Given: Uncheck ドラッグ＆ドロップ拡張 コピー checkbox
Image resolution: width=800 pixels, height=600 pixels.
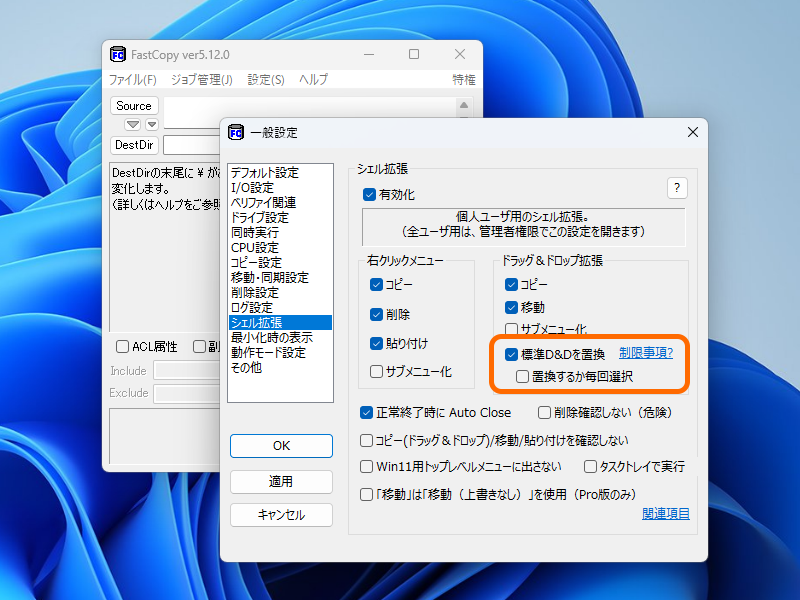Looking at the screenshot, I should [511, 284].
